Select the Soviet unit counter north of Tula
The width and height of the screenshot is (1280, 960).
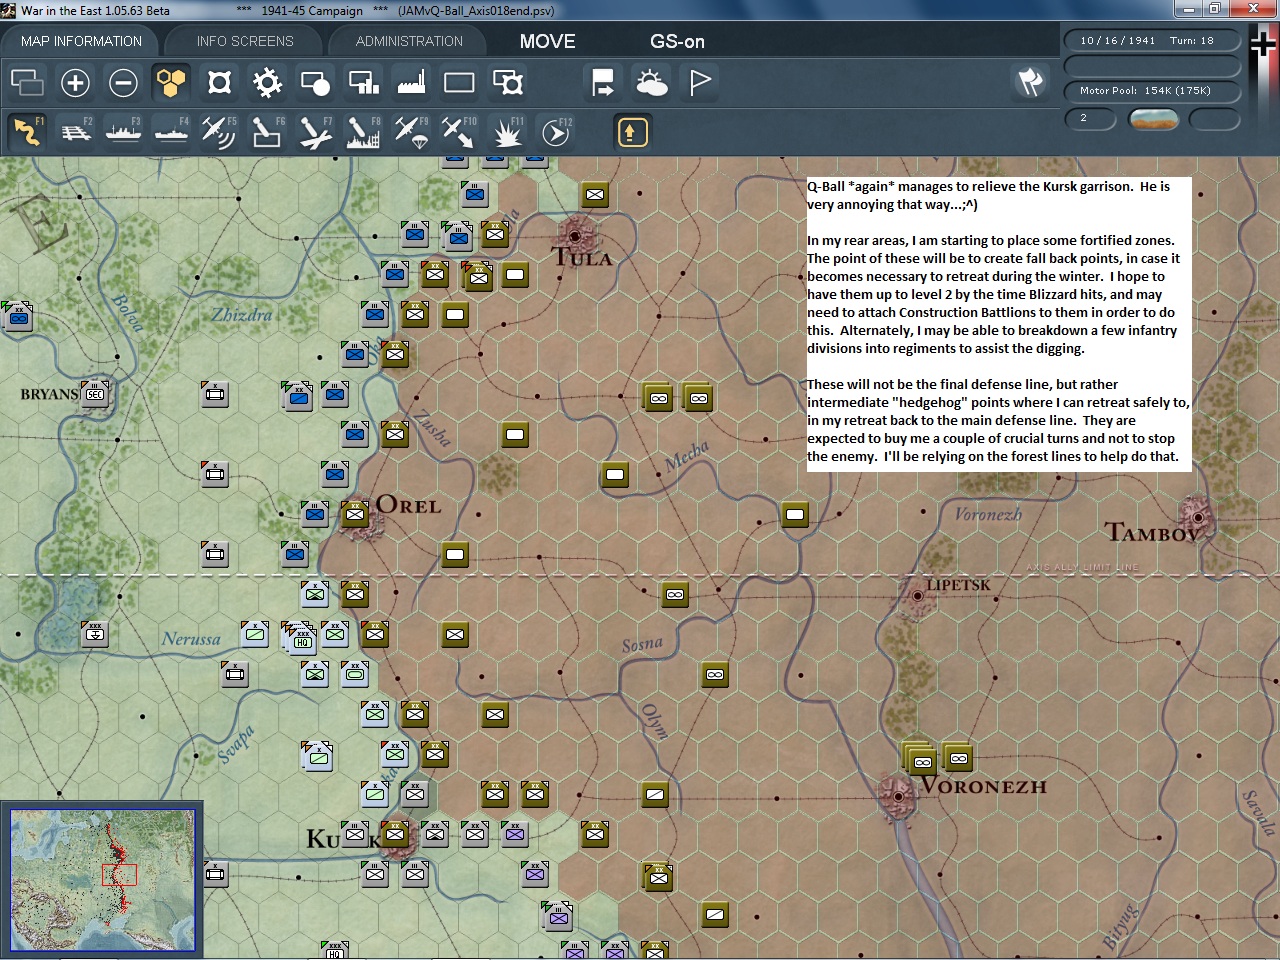pyautogui.click(x=595, y=194)
